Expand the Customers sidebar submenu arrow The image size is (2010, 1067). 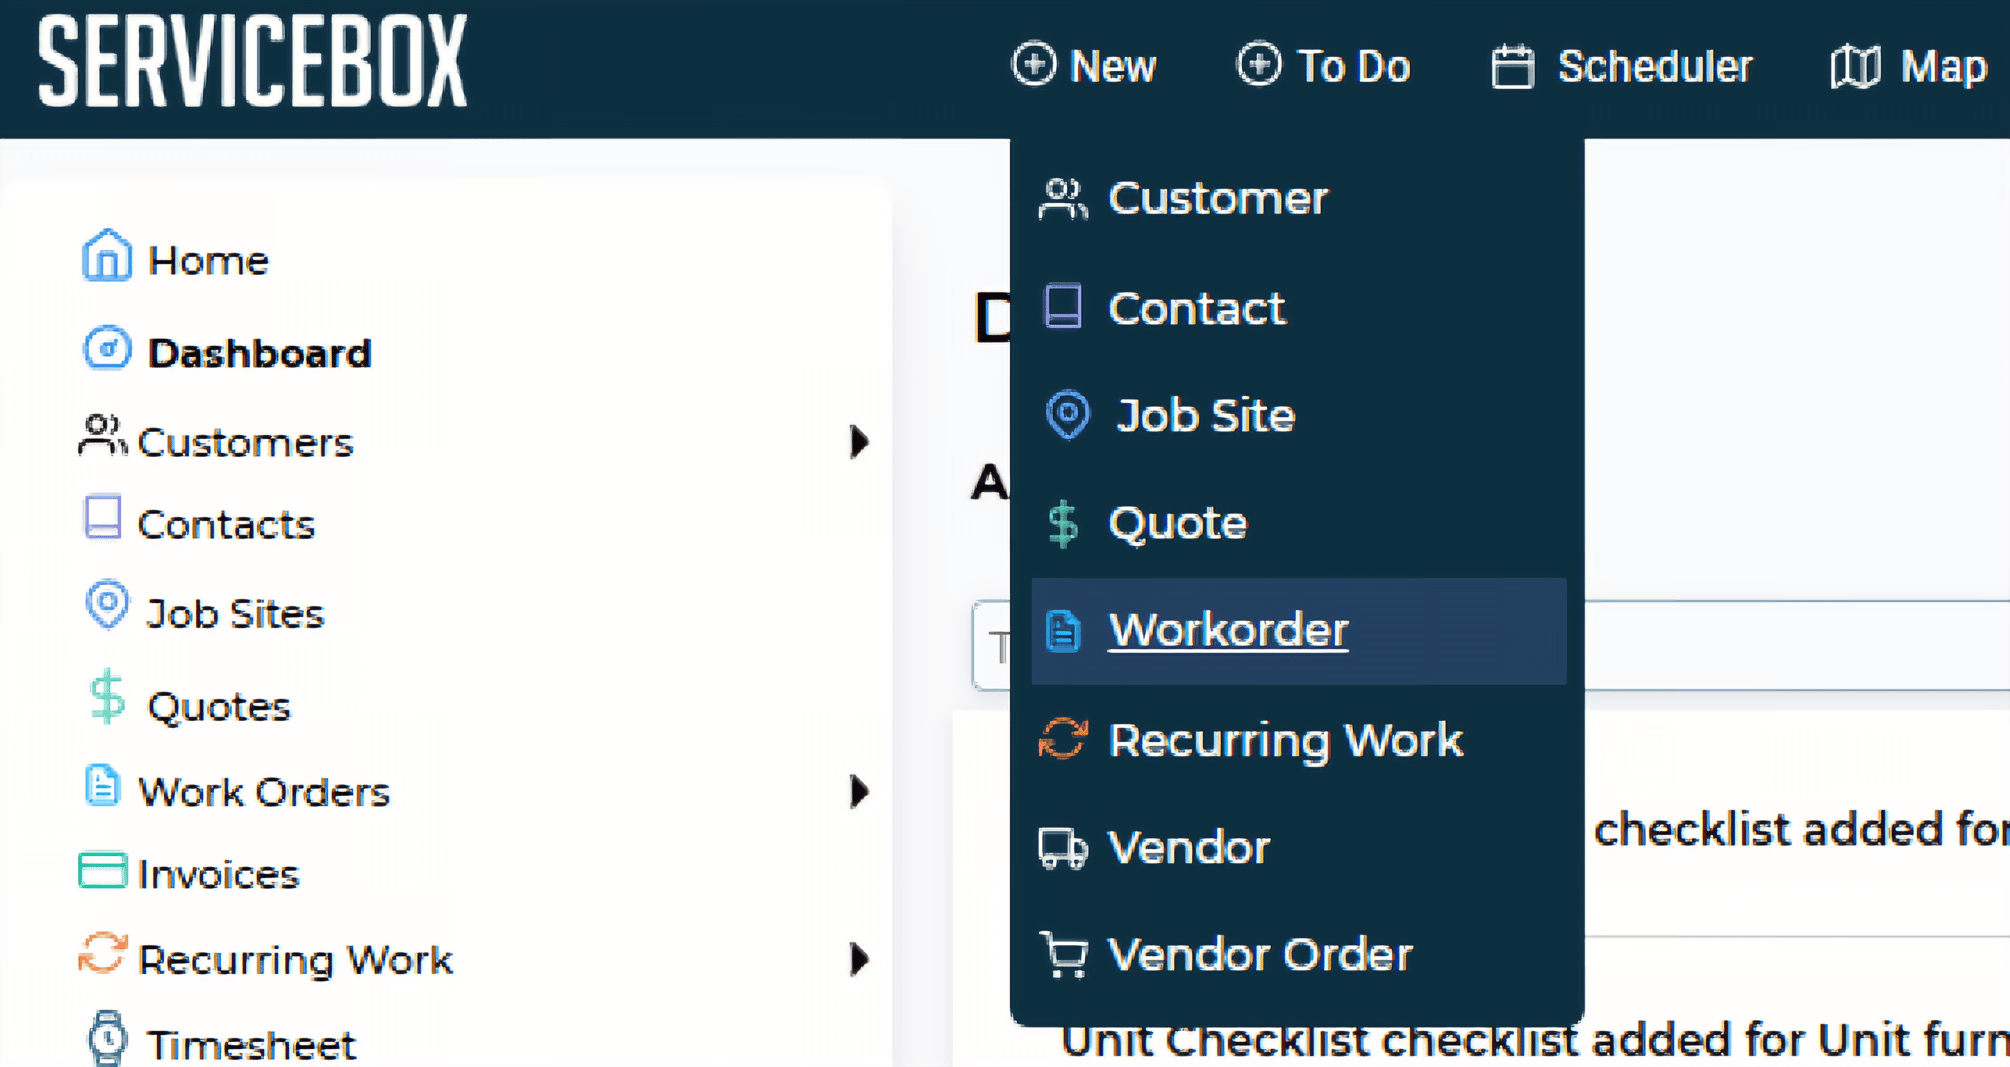point(859,441)
